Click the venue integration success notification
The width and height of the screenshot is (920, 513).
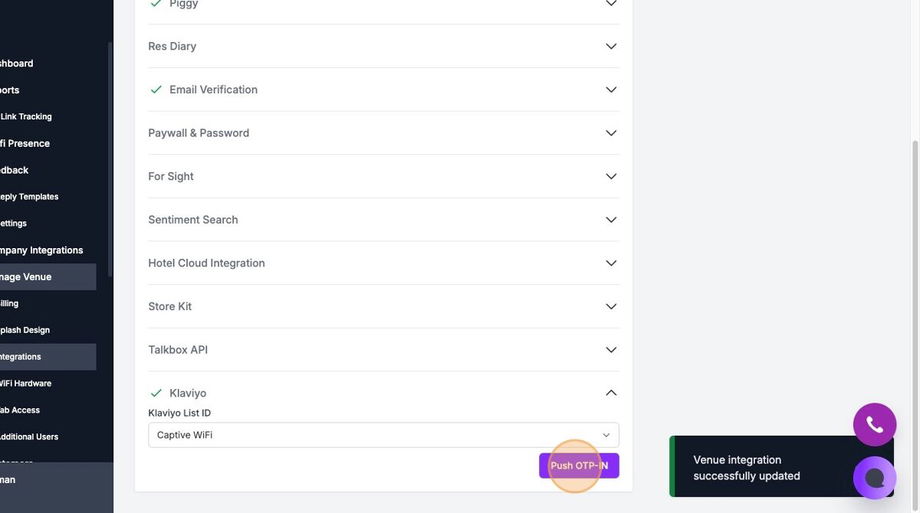(760, 467)
